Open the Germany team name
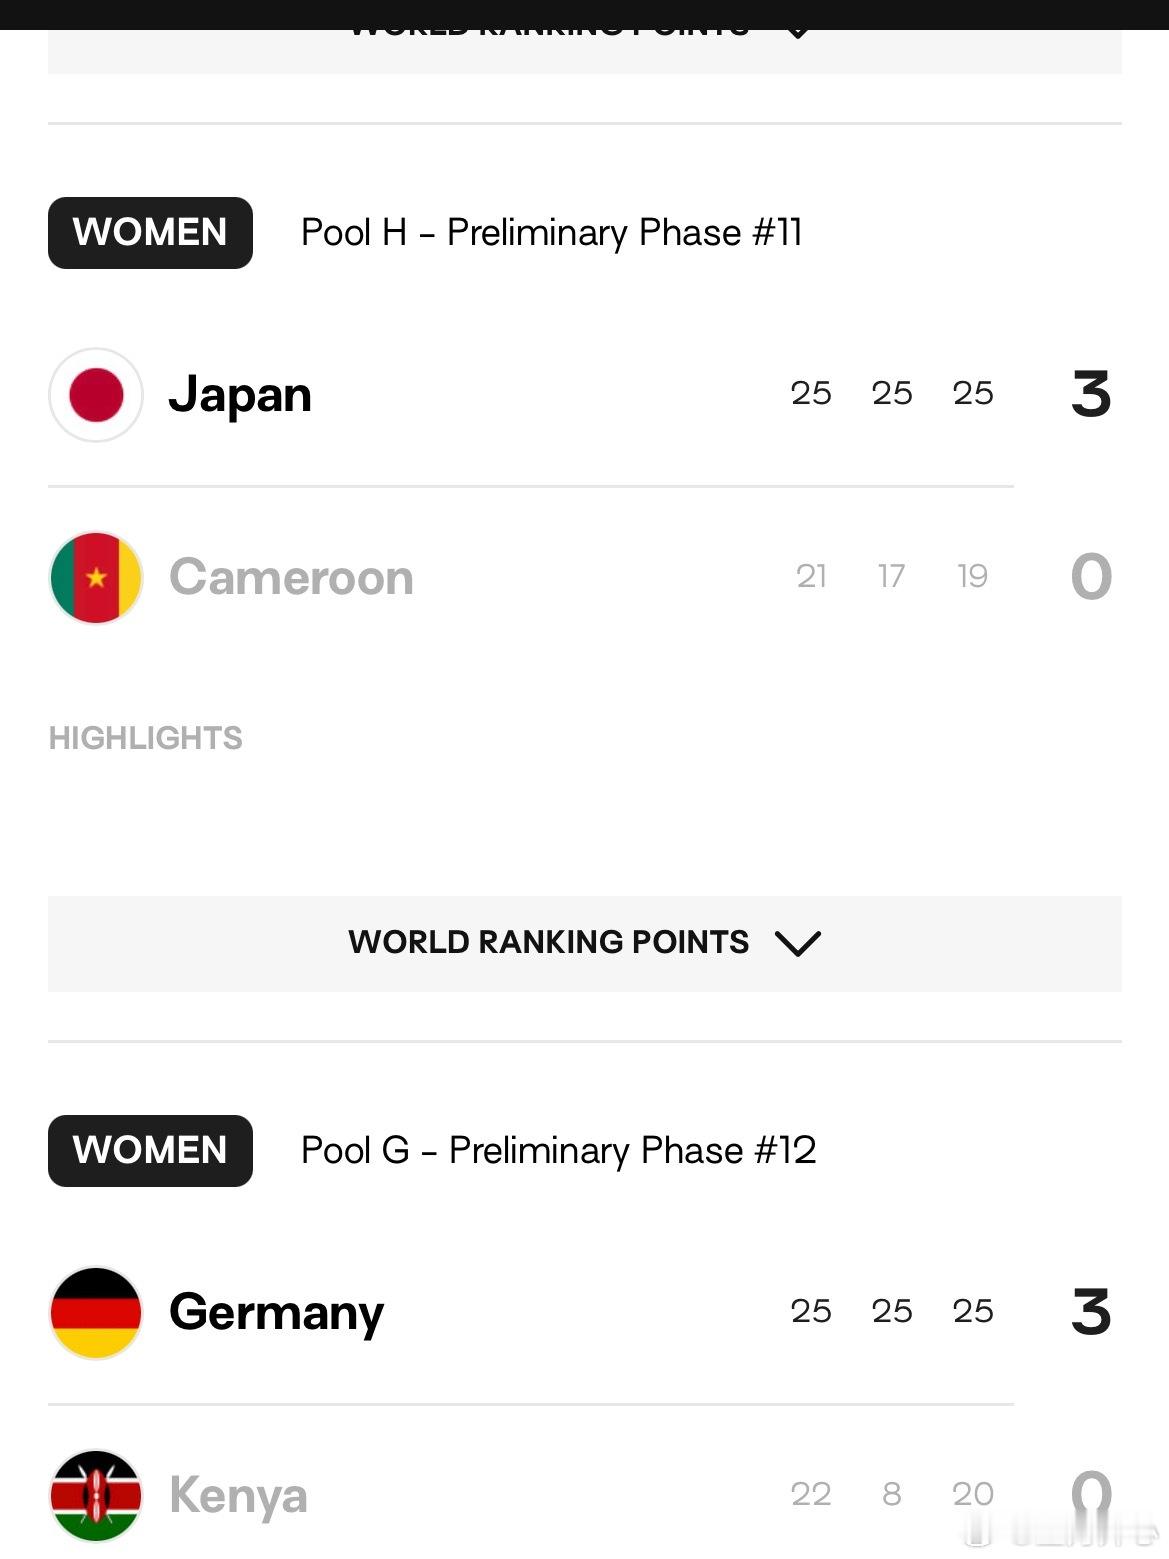The image size is (1169, 1559). point(277,1314)
